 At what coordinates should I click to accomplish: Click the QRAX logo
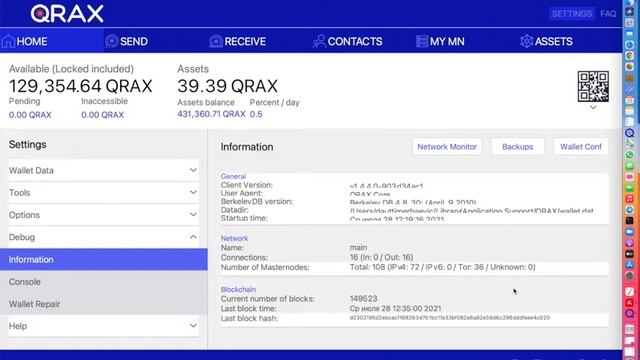coord(67,14)
